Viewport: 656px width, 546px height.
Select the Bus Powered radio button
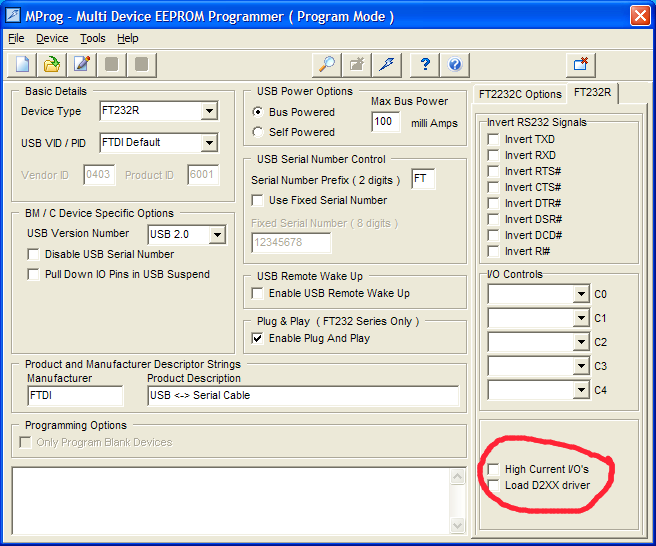click(258, 112)
